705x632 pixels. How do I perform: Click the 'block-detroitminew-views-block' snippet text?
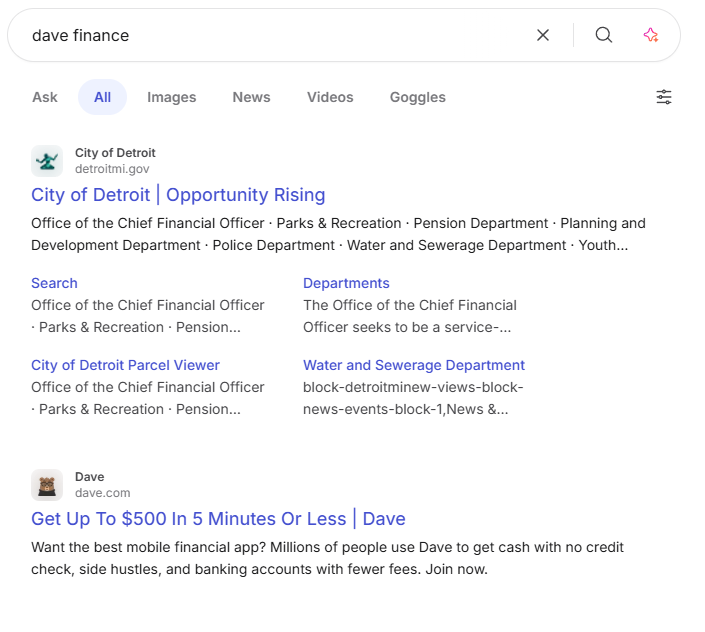(413, 398)
